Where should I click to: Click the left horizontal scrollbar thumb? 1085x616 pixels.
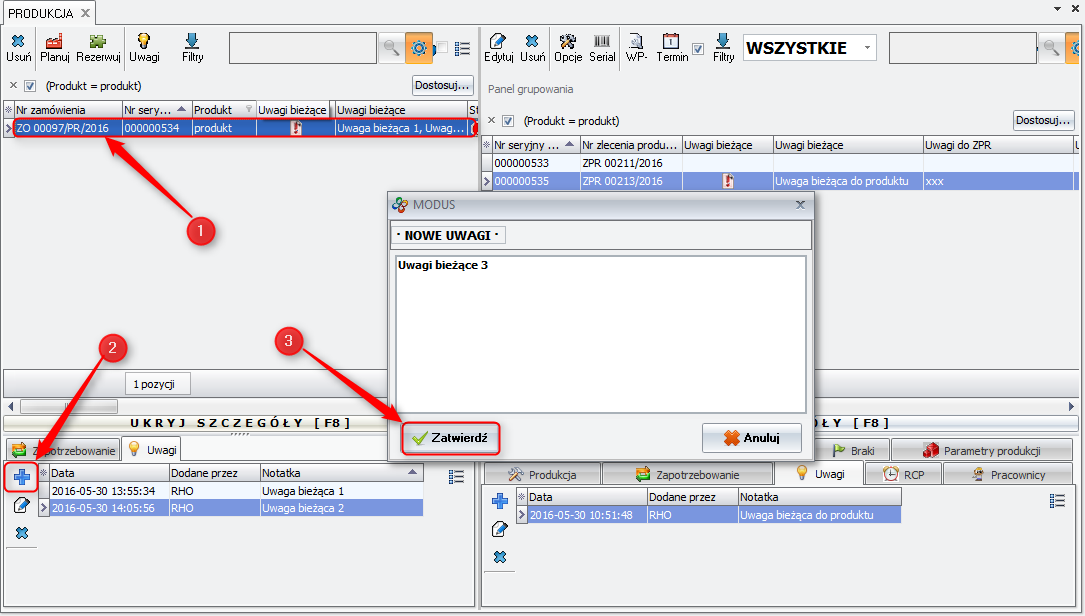[69, 406]
